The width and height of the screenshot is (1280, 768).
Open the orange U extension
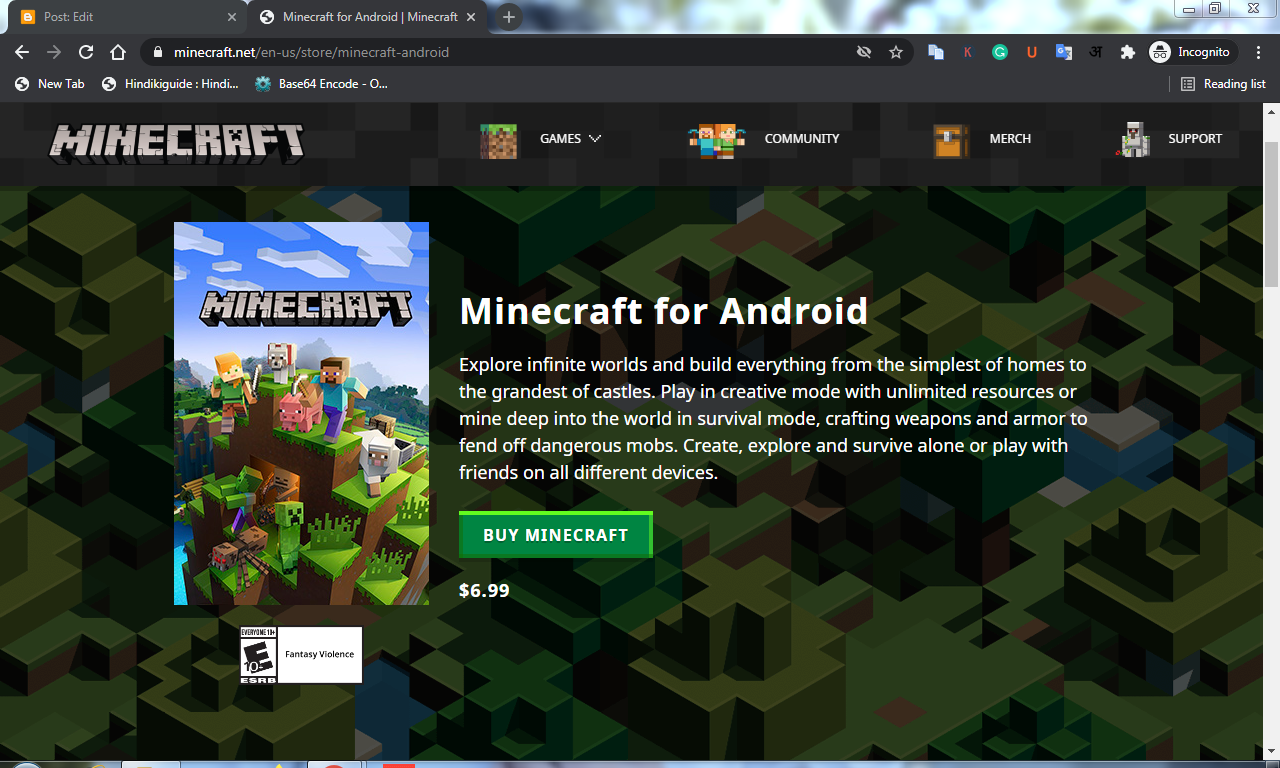pyautogui.click(x=1031, y=52)
